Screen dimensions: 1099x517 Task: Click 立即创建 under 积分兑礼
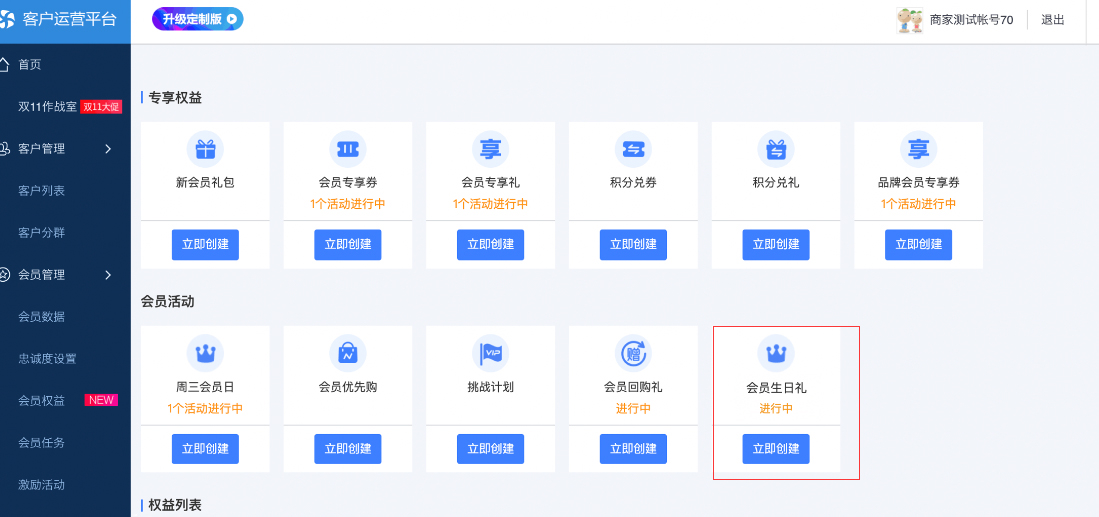[x=776, y=244]
